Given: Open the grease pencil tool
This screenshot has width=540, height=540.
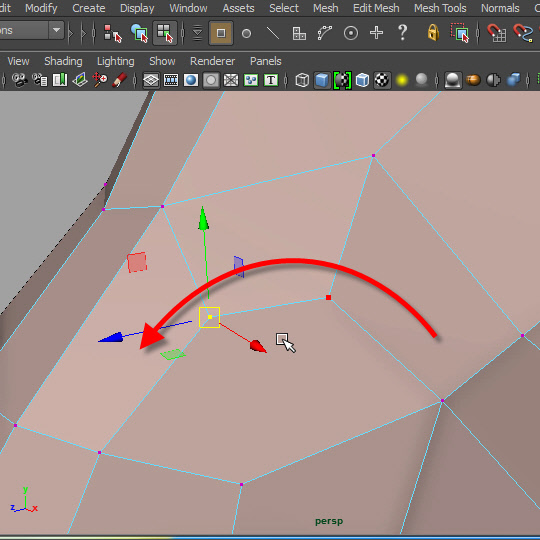Looking at the screenshot, I should pos(120,80).
